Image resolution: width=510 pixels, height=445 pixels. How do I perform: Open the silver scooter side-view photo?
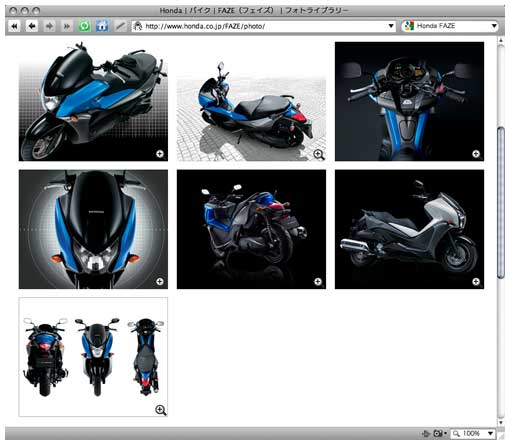(x=409, y=229)
